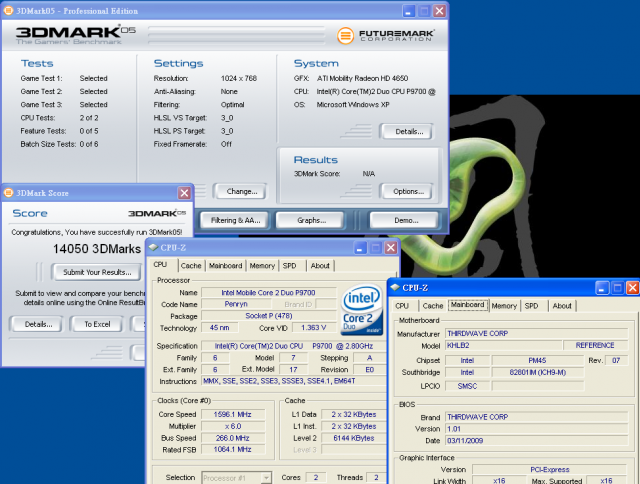Viewport: 640px width, 484px height.
Task: Open the Graphs... button
Action: click(311, 220)
